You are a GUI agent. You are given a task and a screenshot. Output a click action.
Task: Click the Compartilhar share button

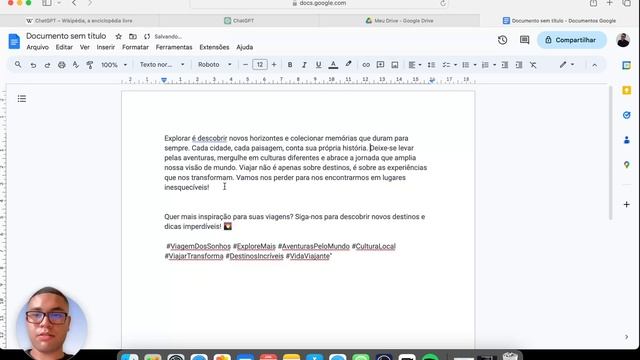pyautogui.click(x=571, y=40)
